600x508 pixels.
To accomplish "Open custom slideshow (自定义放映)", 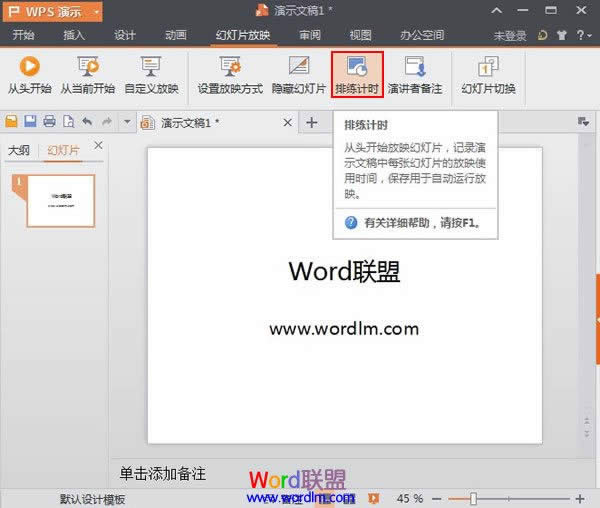I will (151, 75).
